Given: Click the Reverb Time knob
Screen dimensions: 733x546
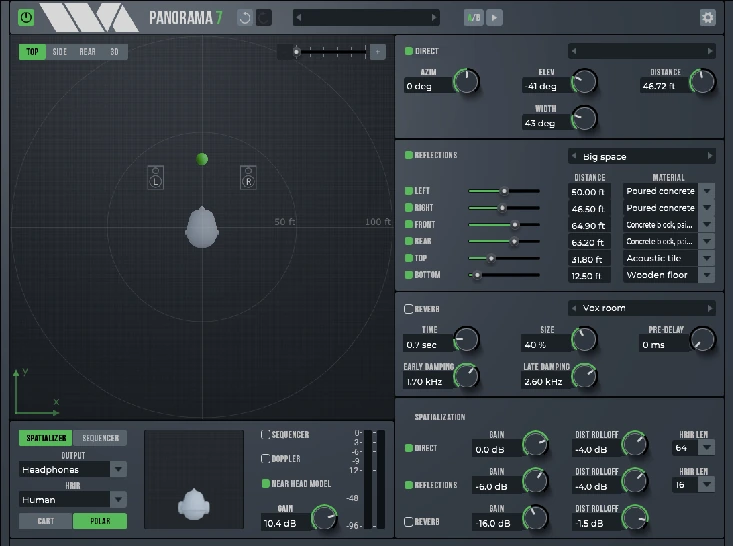Looking at the screenshot, I should (466, 339).
